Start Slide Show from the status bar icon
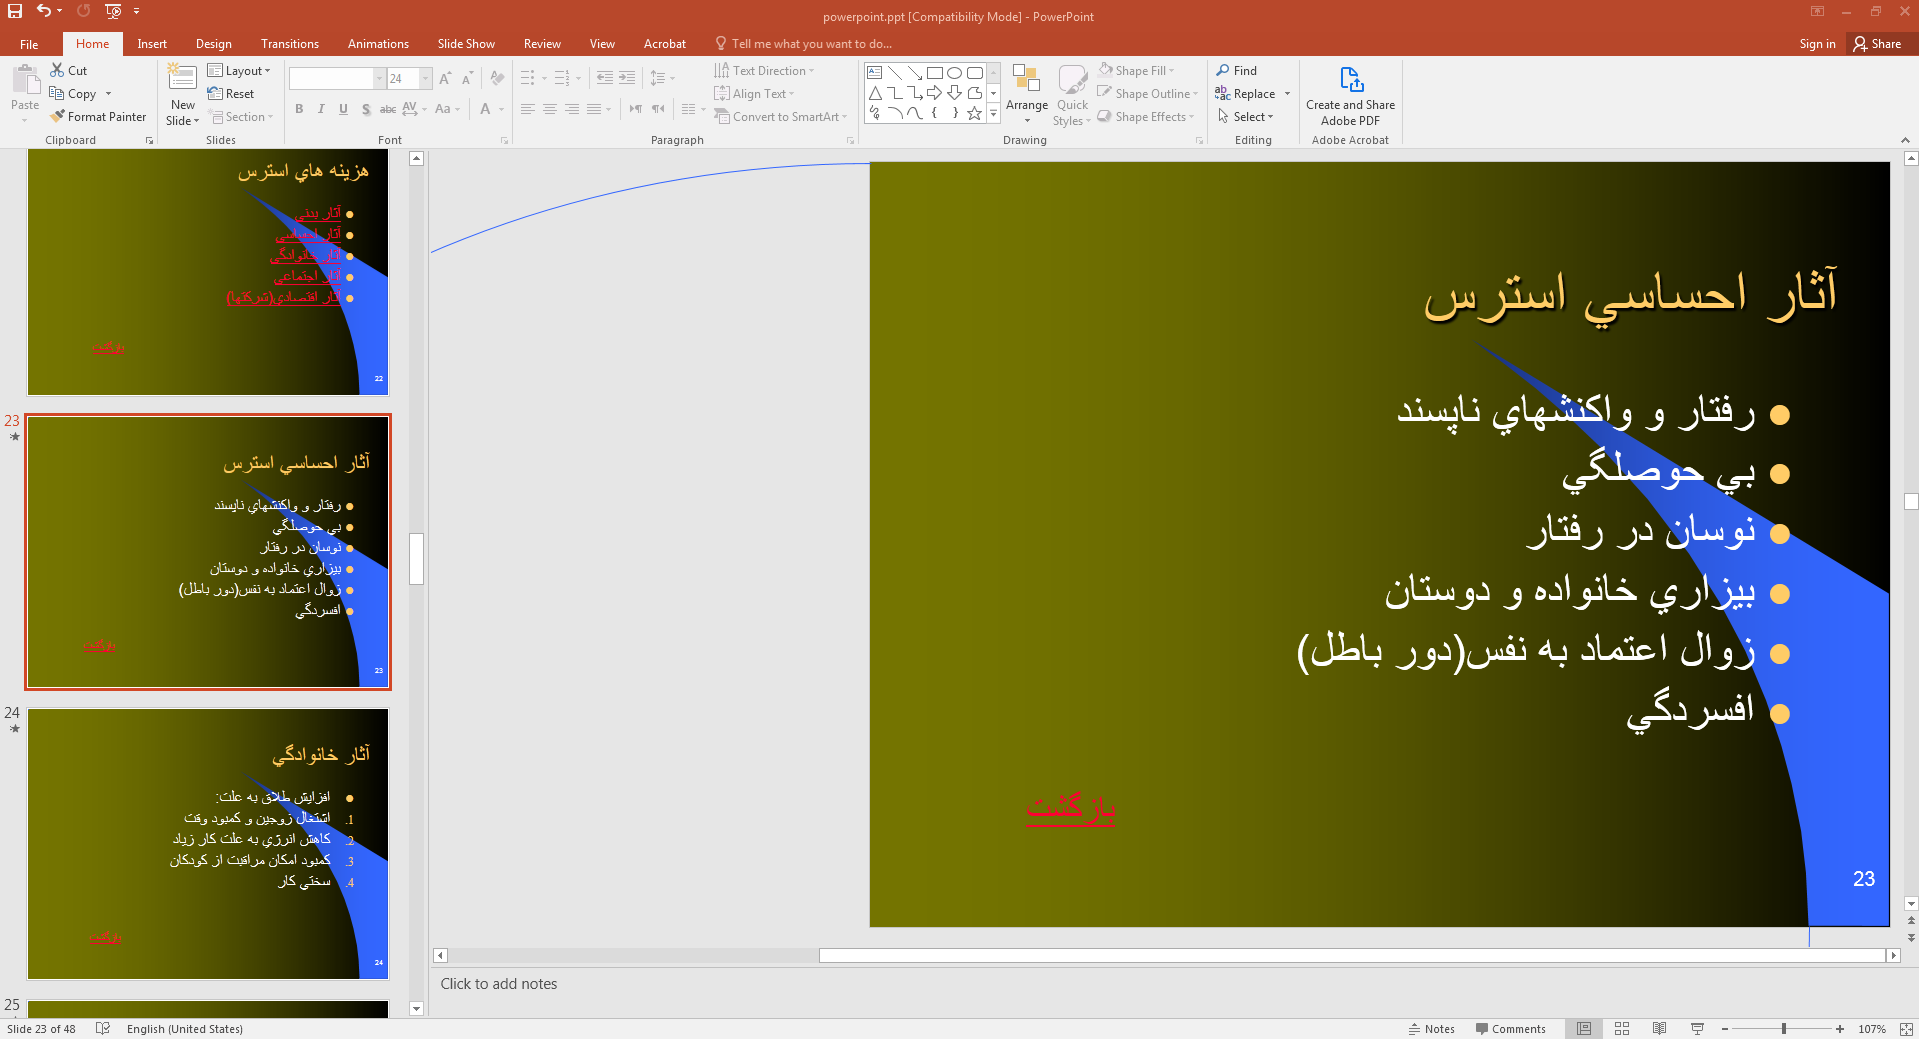The height and width of the screenshot is (1039, 1919). [1697, 1028]
